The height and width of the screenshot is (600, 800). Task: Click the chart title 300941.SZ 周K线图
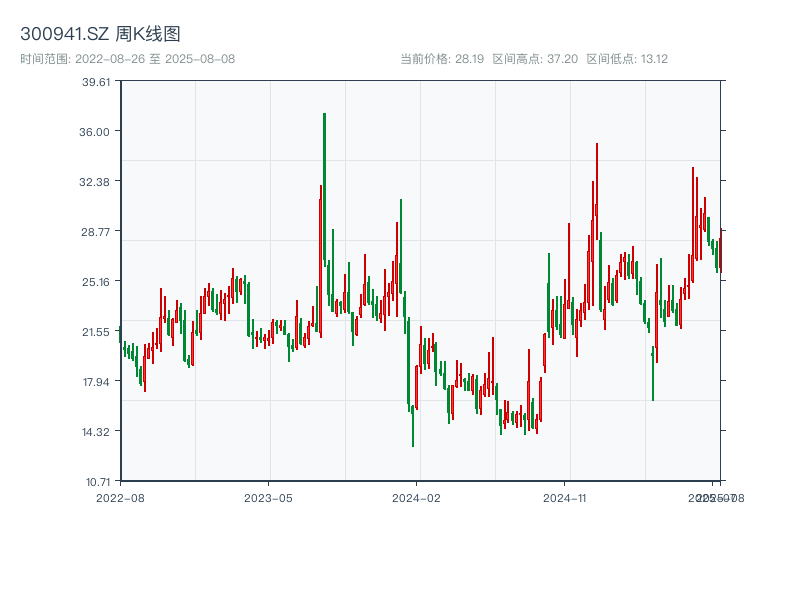tap(100, 34)
